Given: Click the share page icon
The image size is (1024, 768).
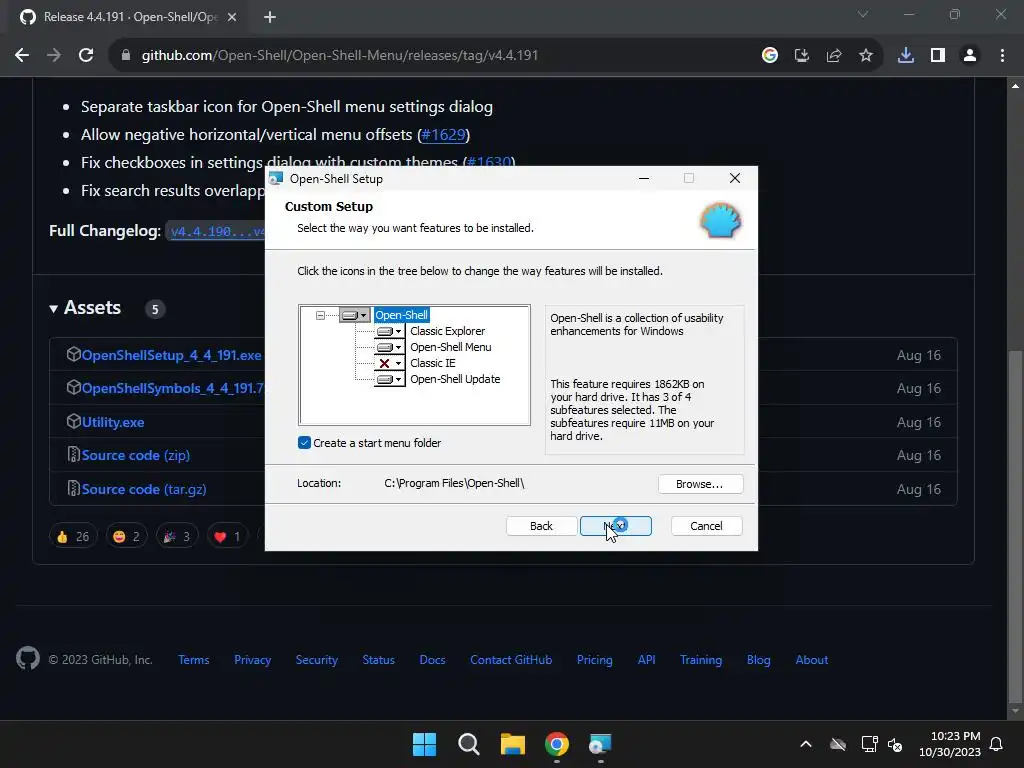Looking at the screenshot, I should click(834, 56).
